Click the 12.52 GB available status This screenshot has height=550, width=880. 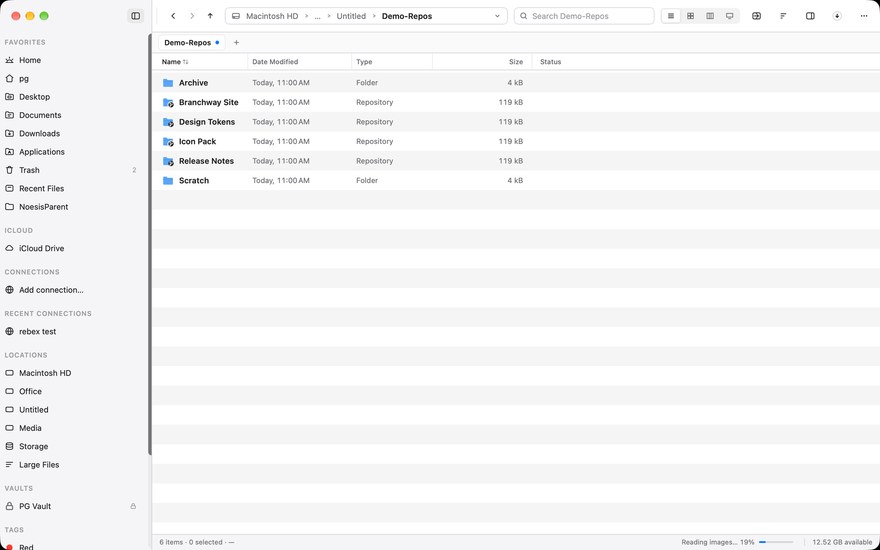[x=842, y=542]
